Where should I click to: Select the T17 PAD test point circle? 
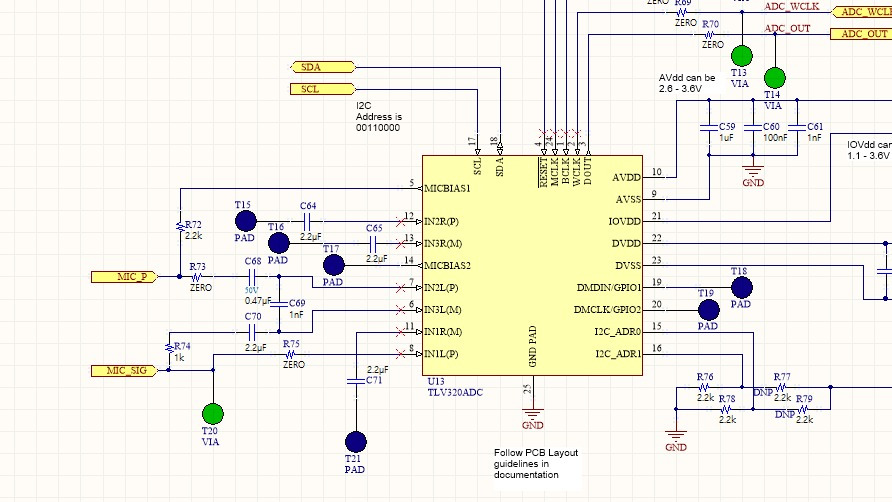tap(334, 265)
